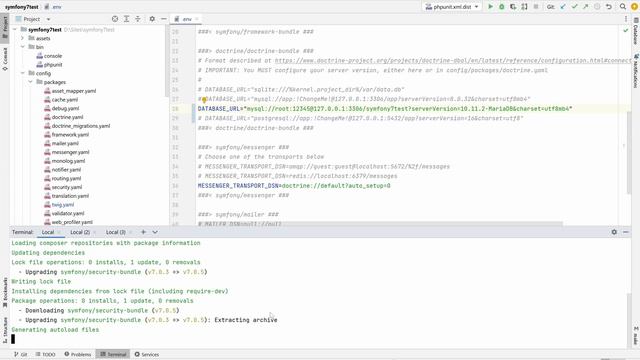Collapse the symfony7test root node
Screen dimensions: 640x360
(x=15, y=29)
